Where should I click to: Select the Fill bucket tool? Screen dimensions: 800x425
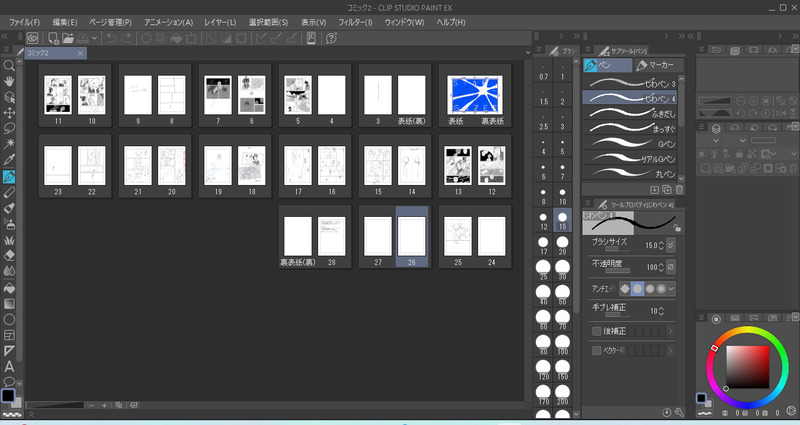point(9,288)
